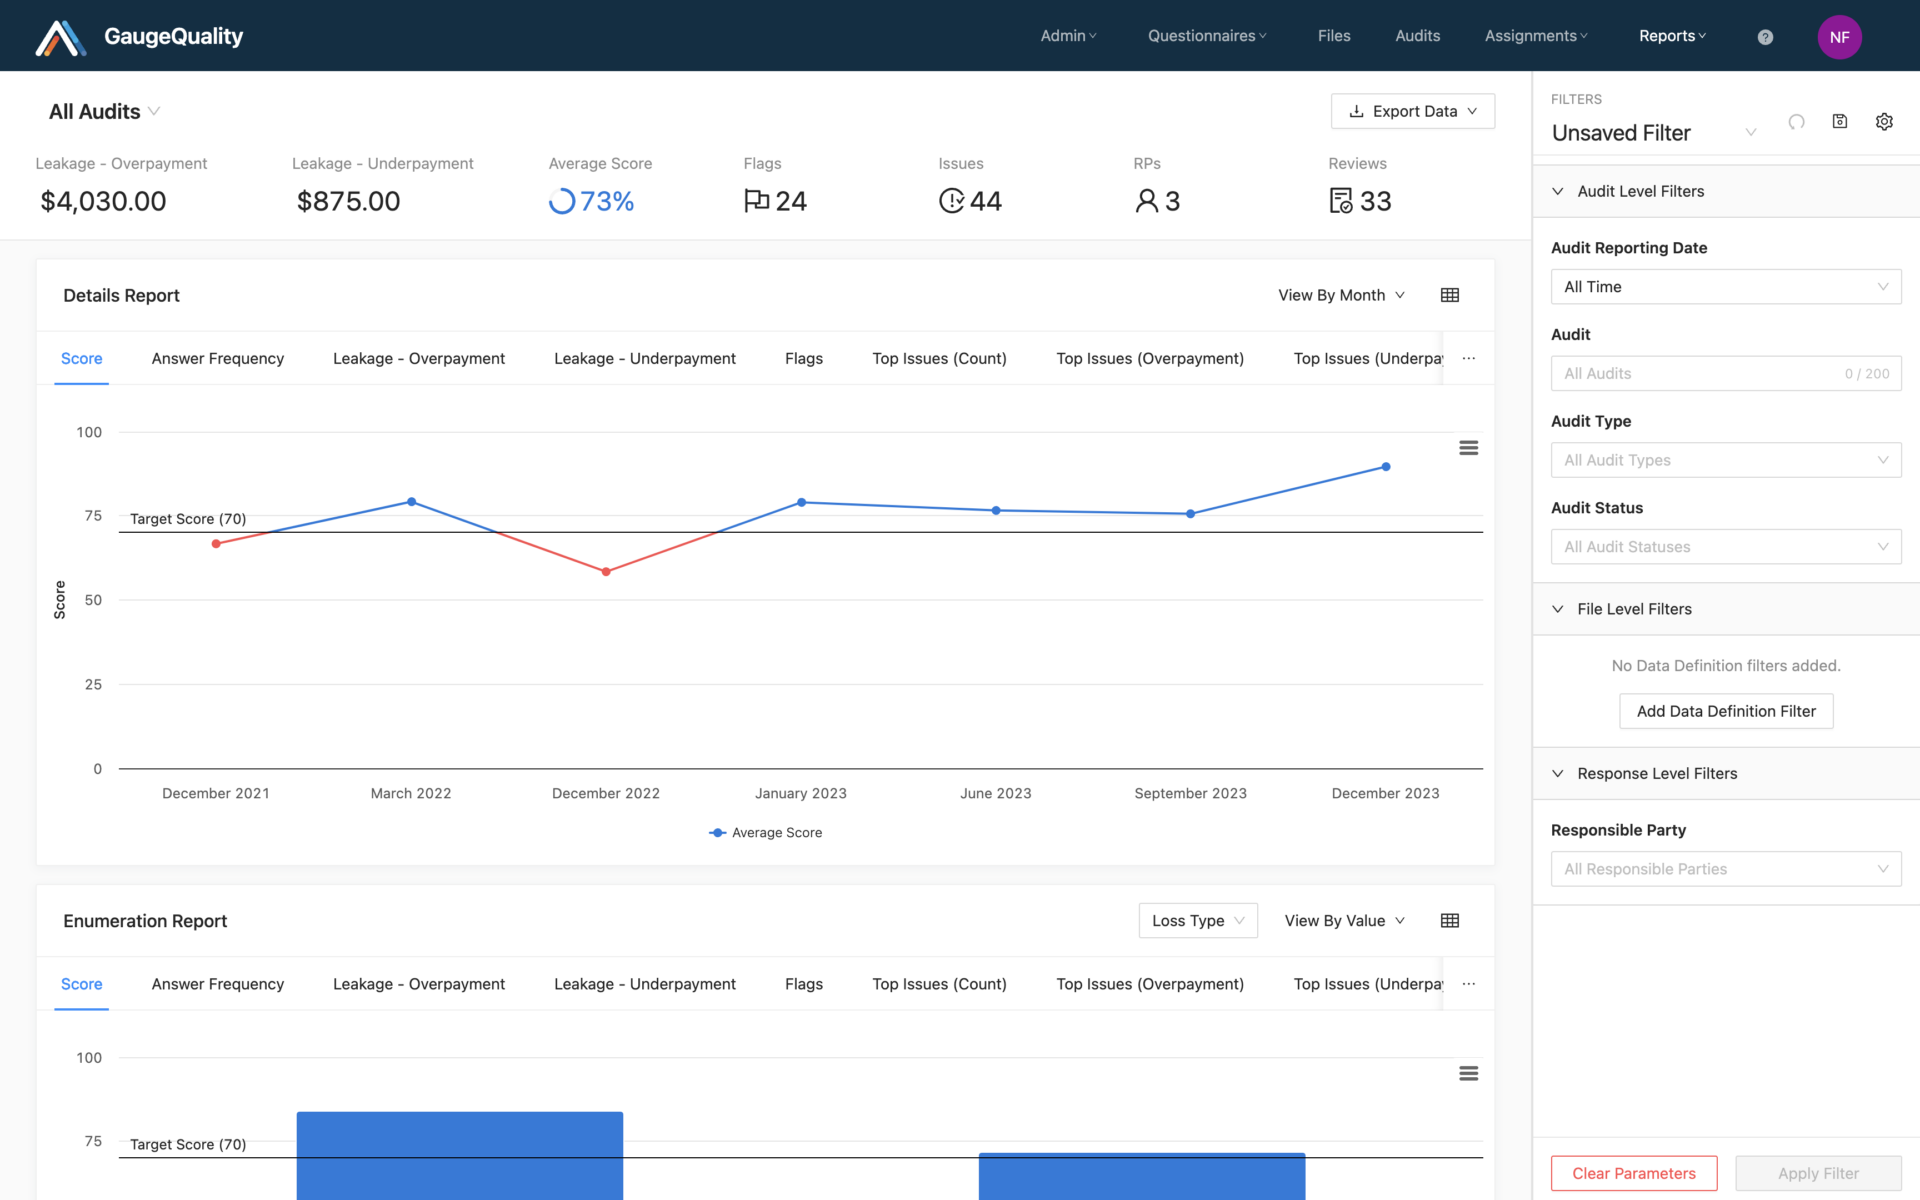
Task: Click the Issues clock icon
Action: [951, 201]
